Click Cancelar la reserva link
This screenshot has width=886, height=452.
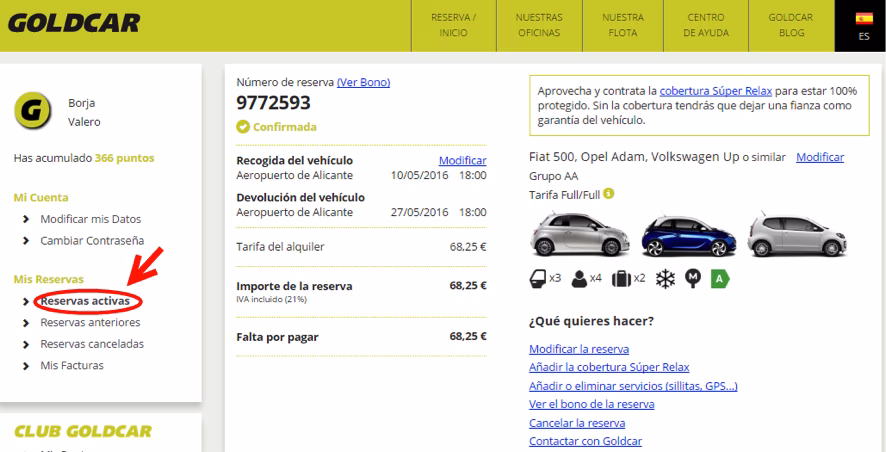(577, 423)
